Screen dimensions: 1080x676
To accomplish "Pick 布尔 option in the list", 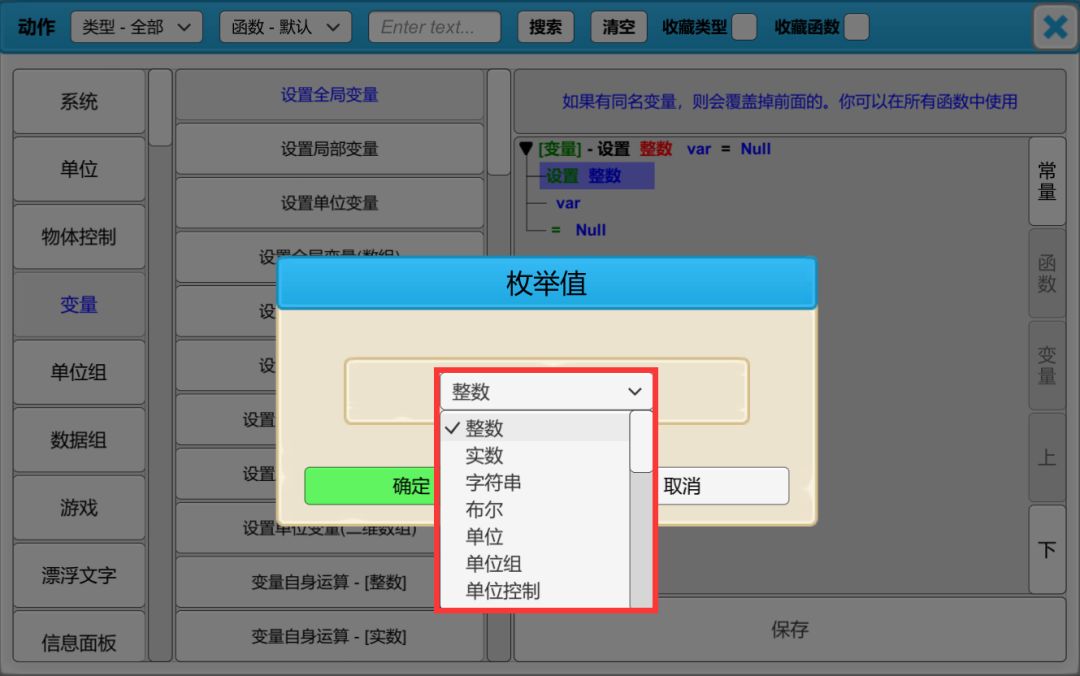I will [485, 510].
